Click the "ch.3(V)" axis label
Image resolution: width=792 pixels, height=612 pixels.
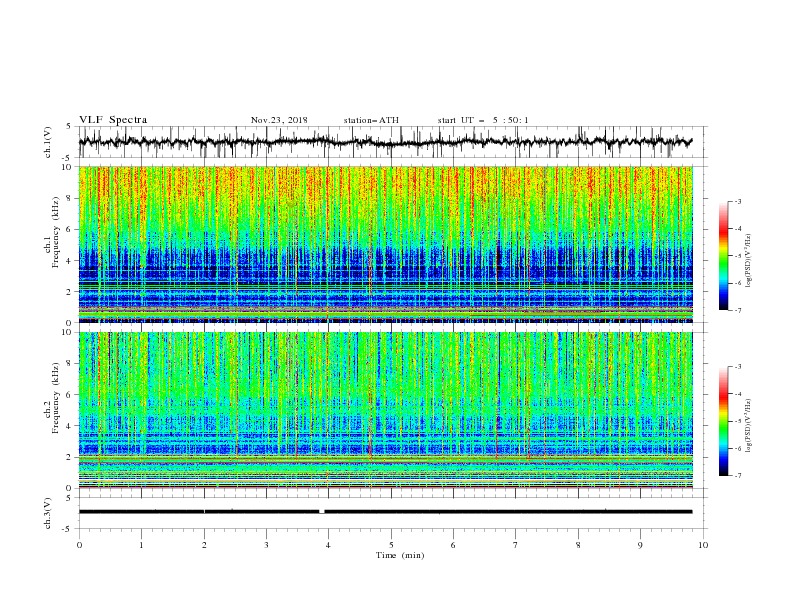[x=48, y=513]
